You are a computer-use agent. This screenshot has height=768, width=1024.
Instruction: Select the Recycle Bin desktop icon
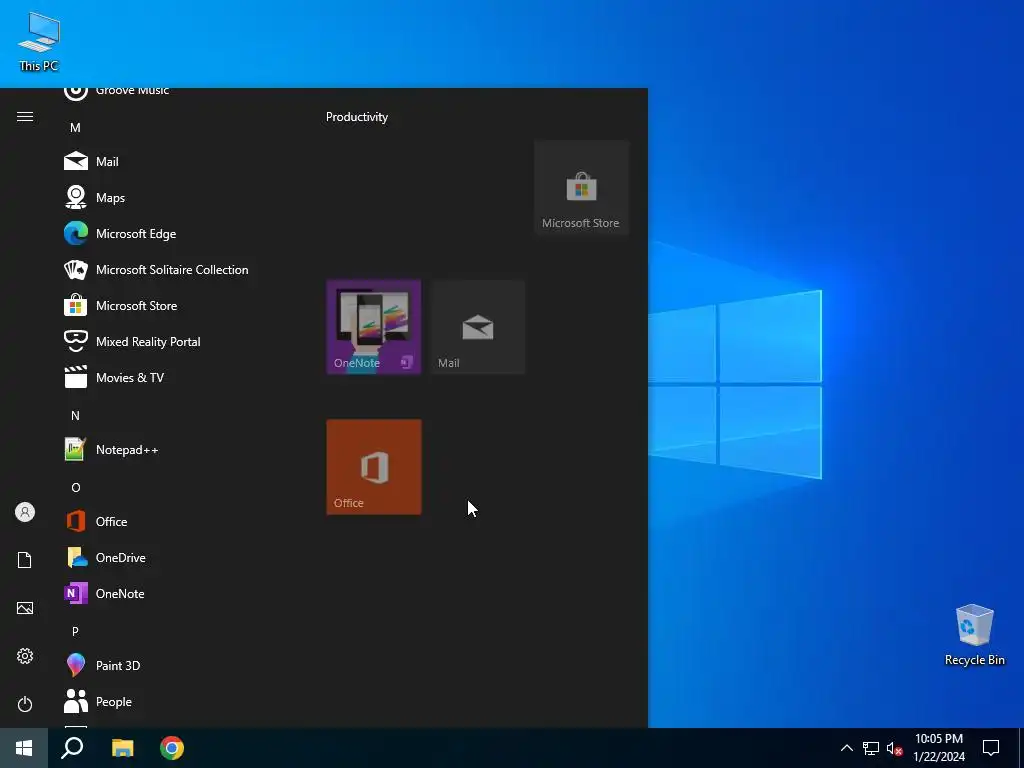(974, 635)
